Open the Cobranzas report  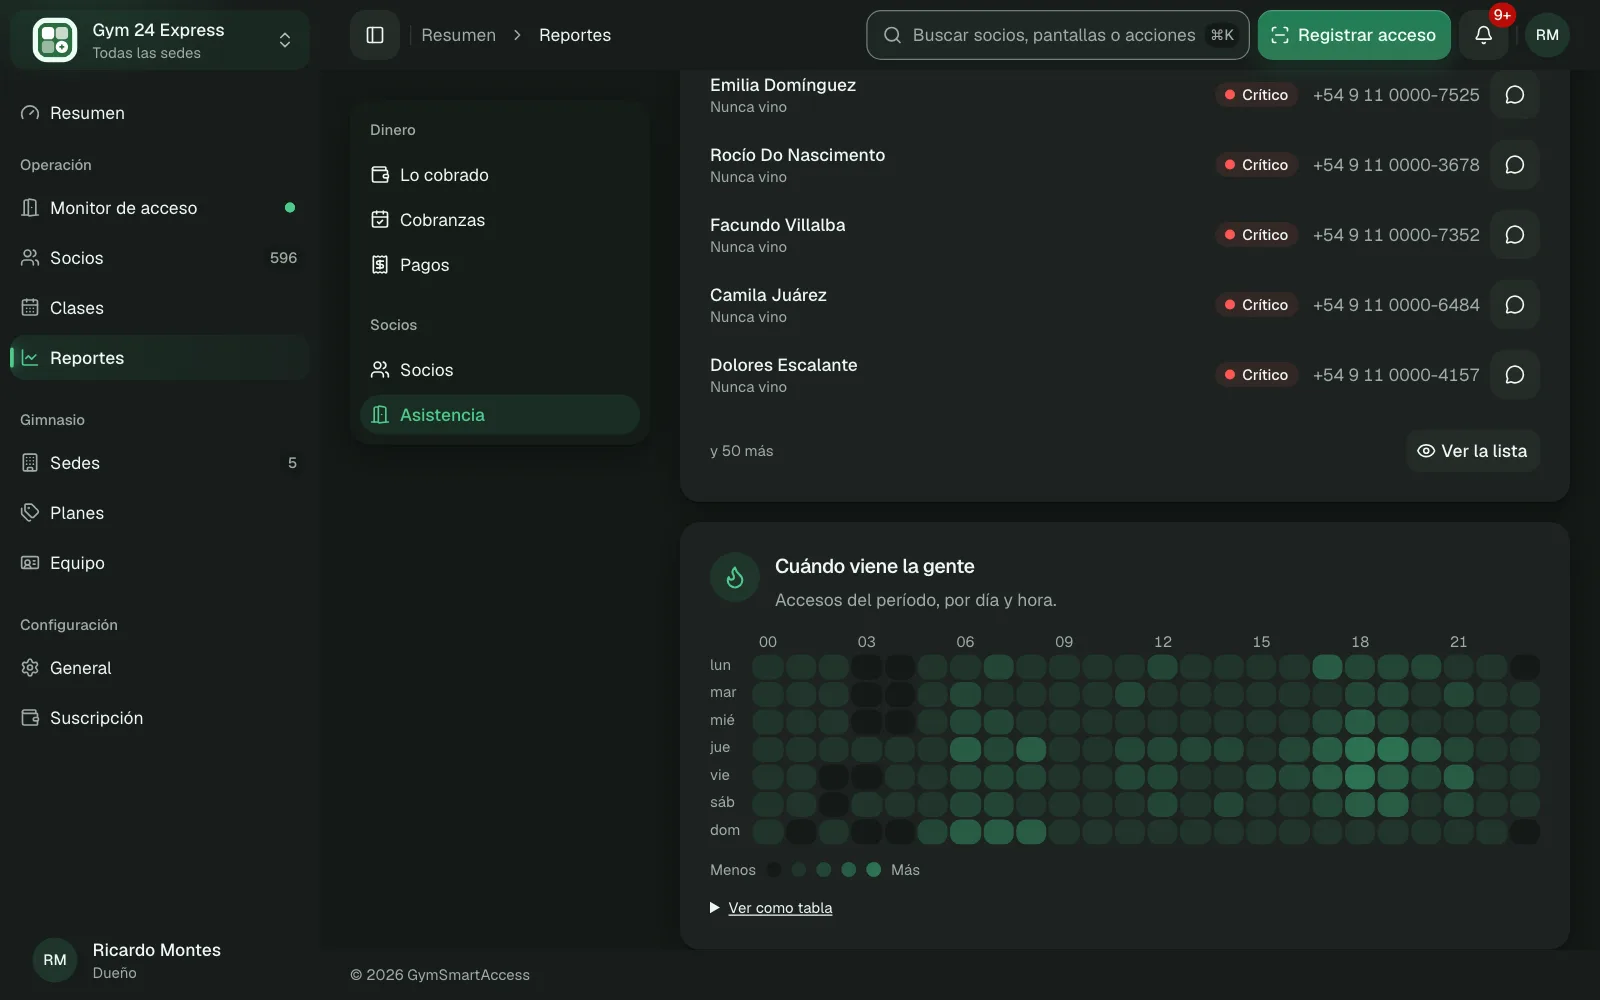[500, 220]
